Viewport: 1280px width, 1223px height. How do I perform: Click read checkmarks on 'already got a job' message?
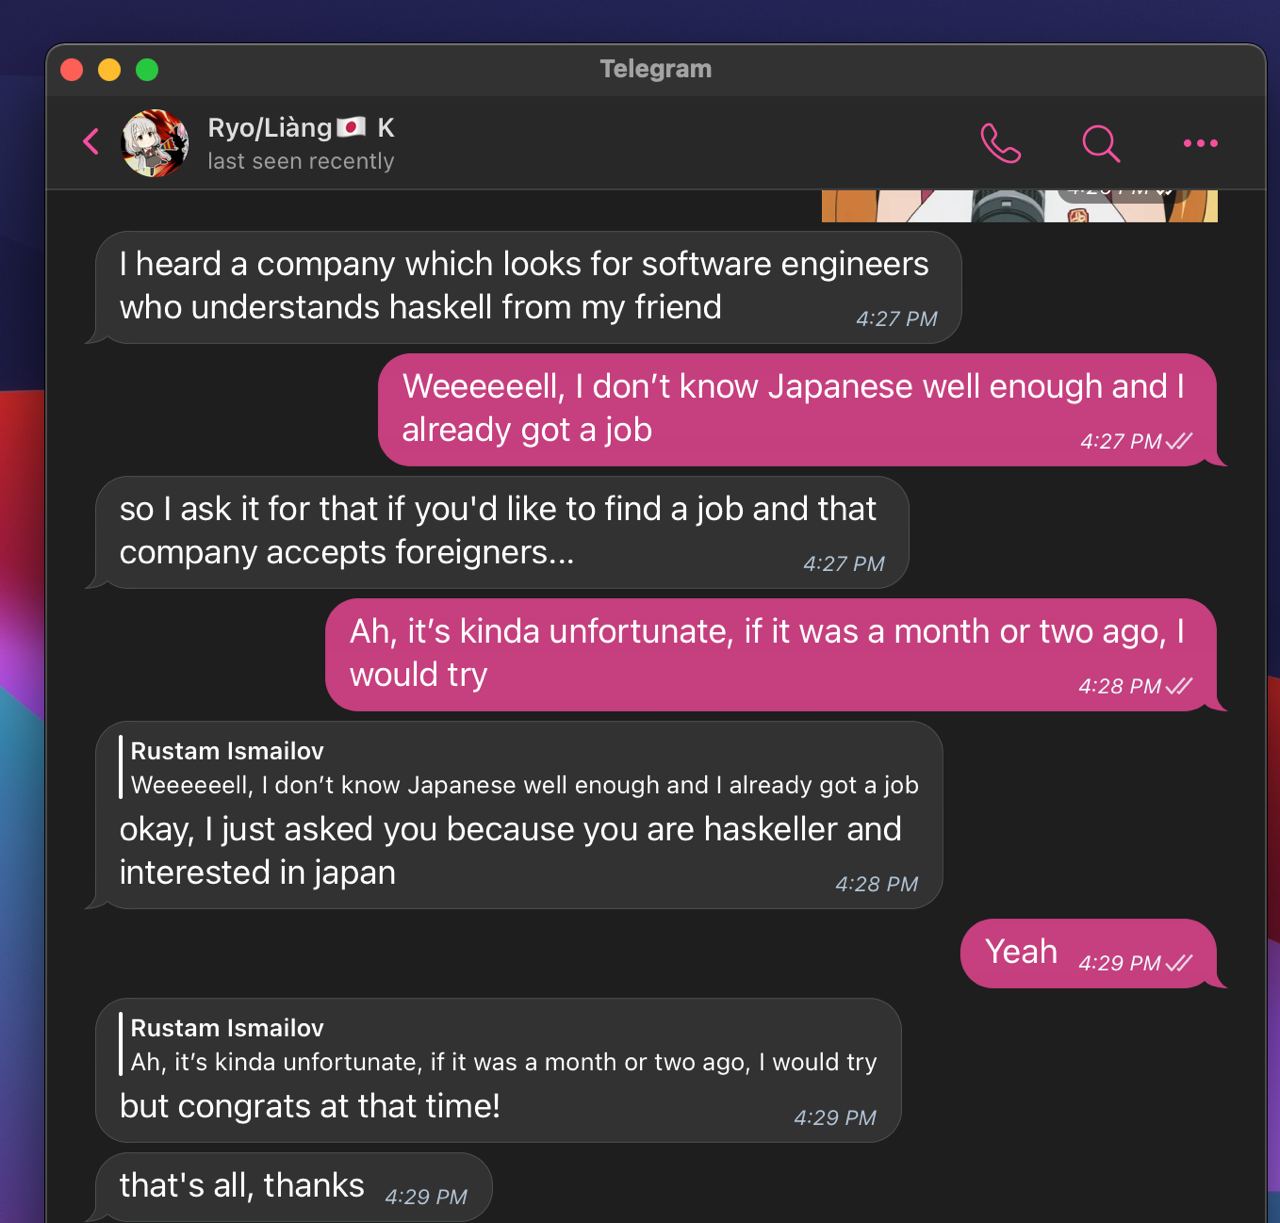point(1180,441)
